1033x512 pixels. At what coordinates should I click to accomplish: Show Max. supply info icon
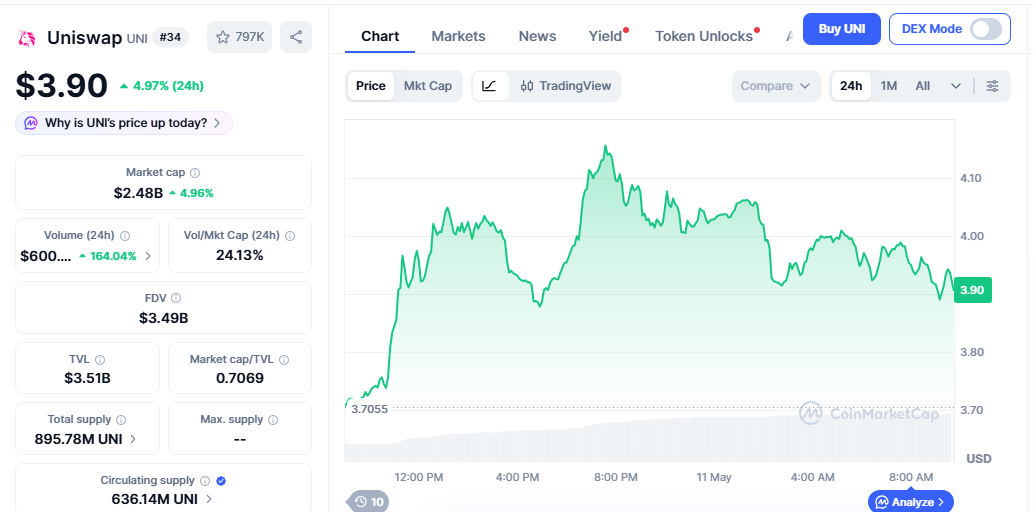point(273,420)
